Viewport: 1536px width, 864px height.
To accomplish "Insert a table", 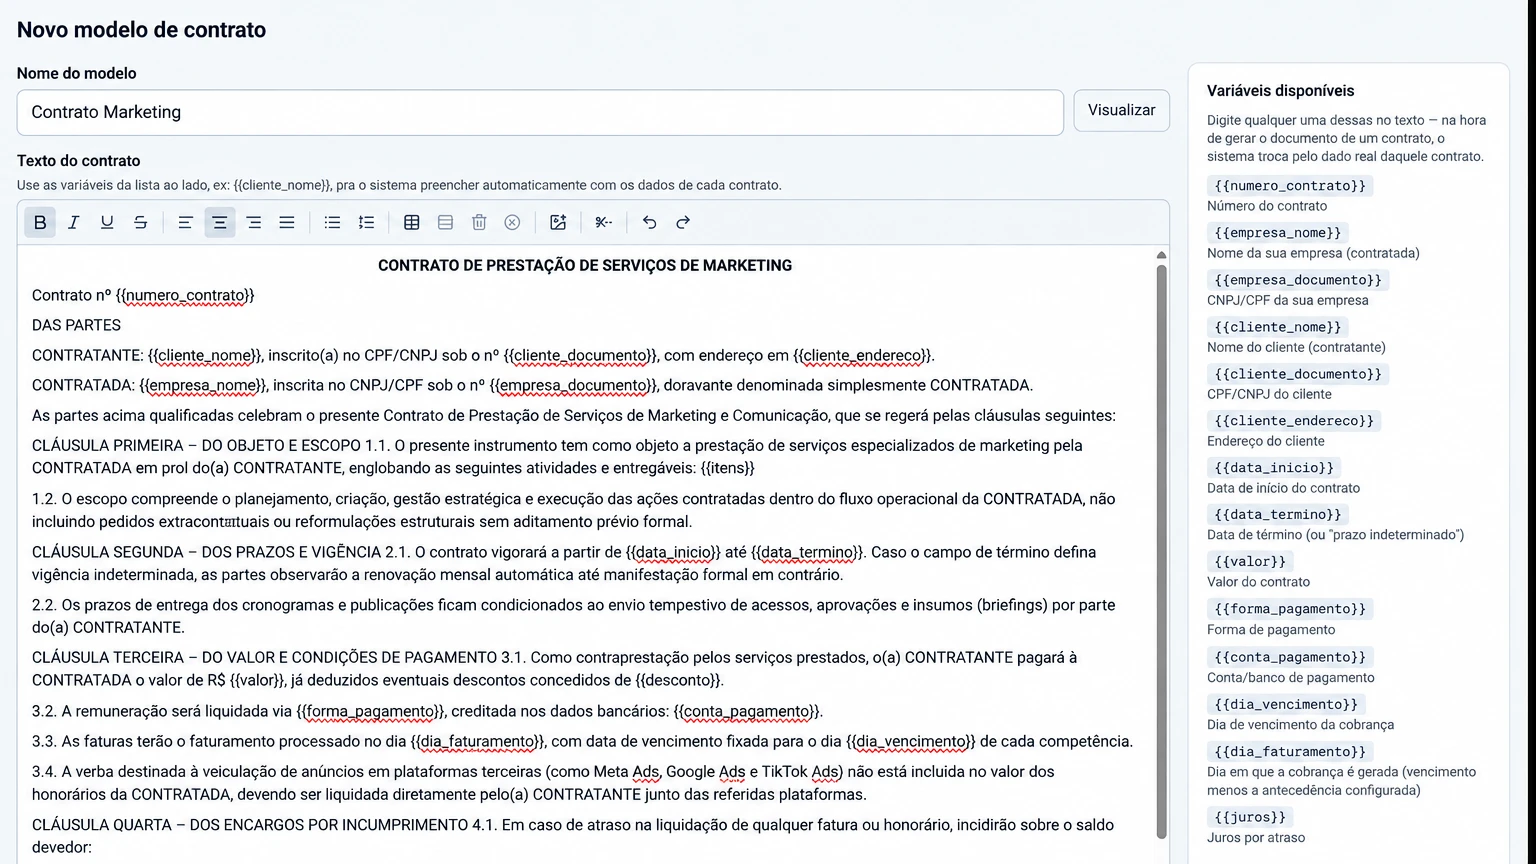I will tap(411, 222).
